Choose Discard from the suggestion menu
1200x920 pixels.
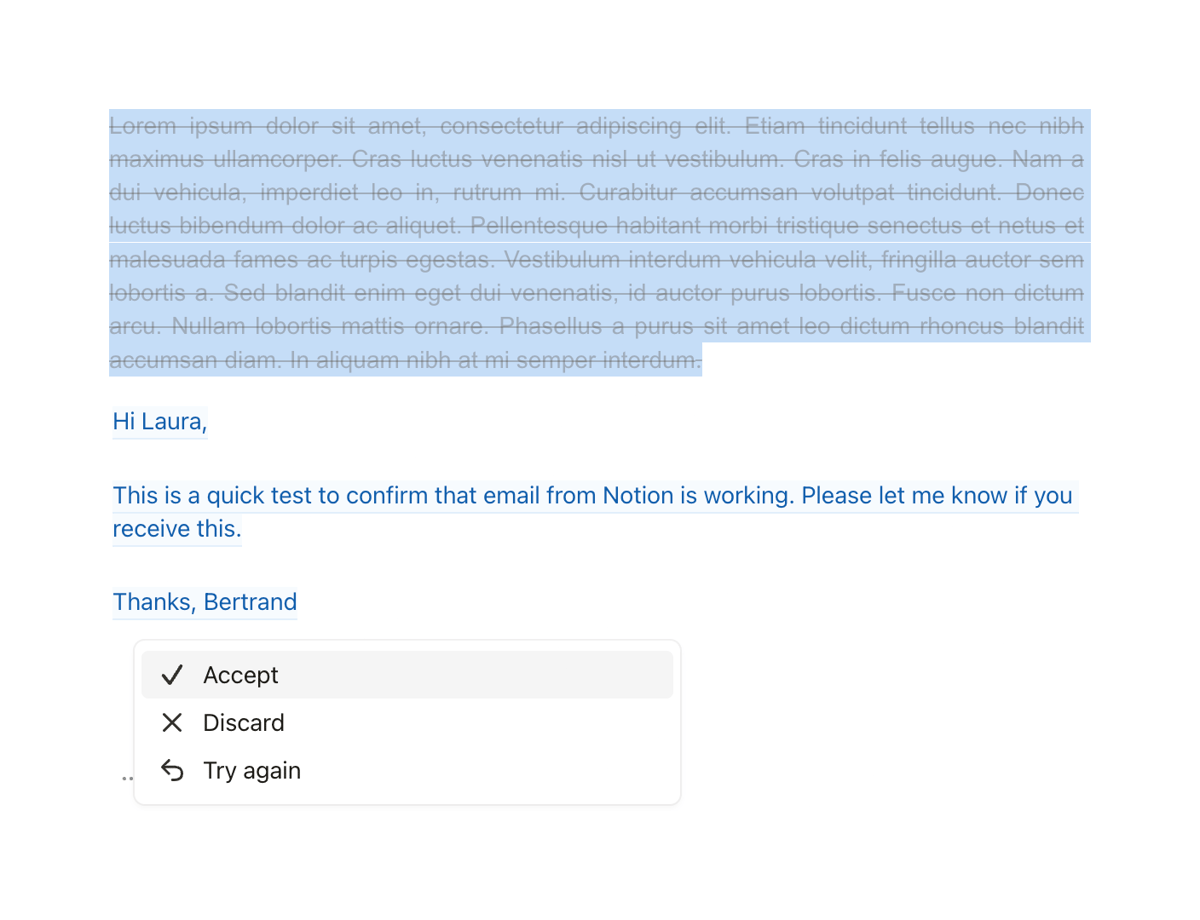tap(244, 722)
